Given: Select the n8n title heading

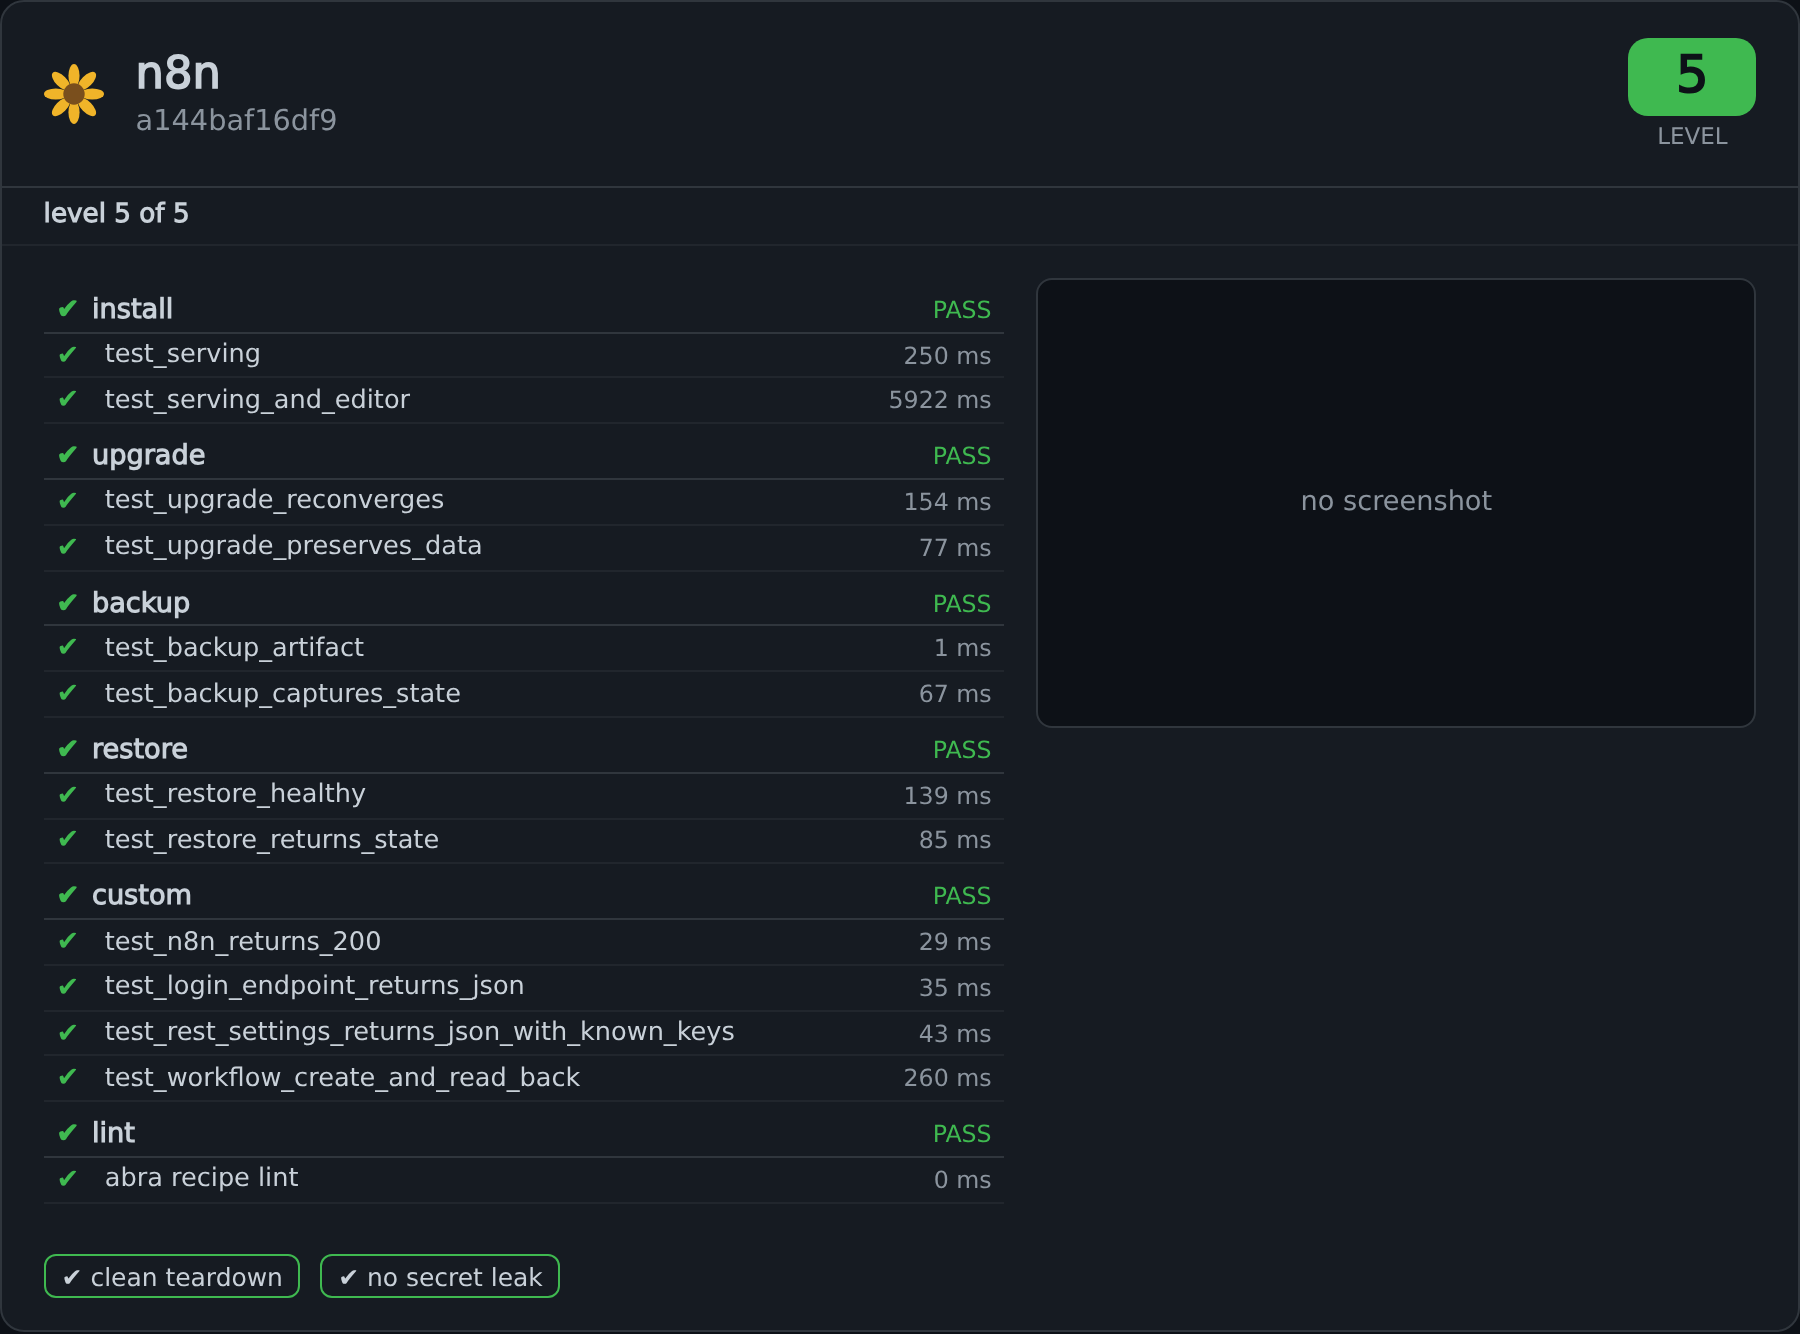Looking at the screenshot, I should 178,73.
